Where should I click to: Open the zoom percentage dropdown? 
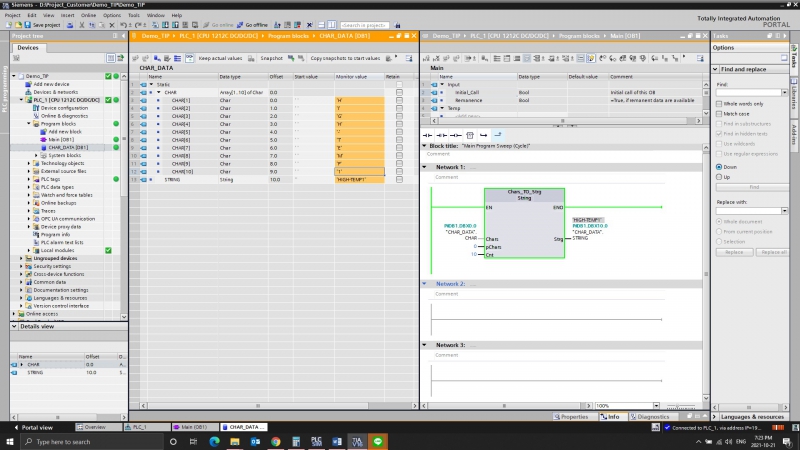click(x=656, y=406)
